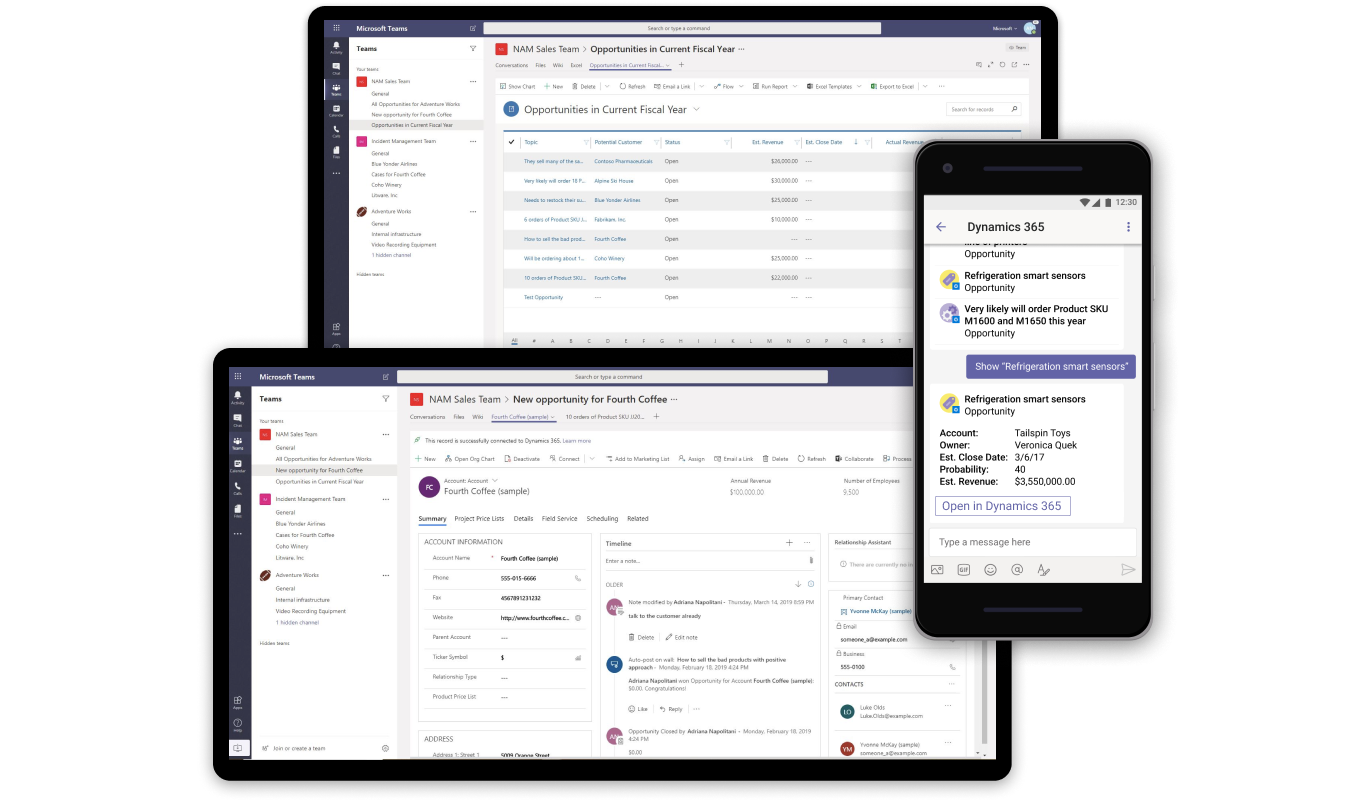This screenshot has width=1366, height=802.
Task: Open Help in the bottom tablet sidebar
Action: pos(237,725)
